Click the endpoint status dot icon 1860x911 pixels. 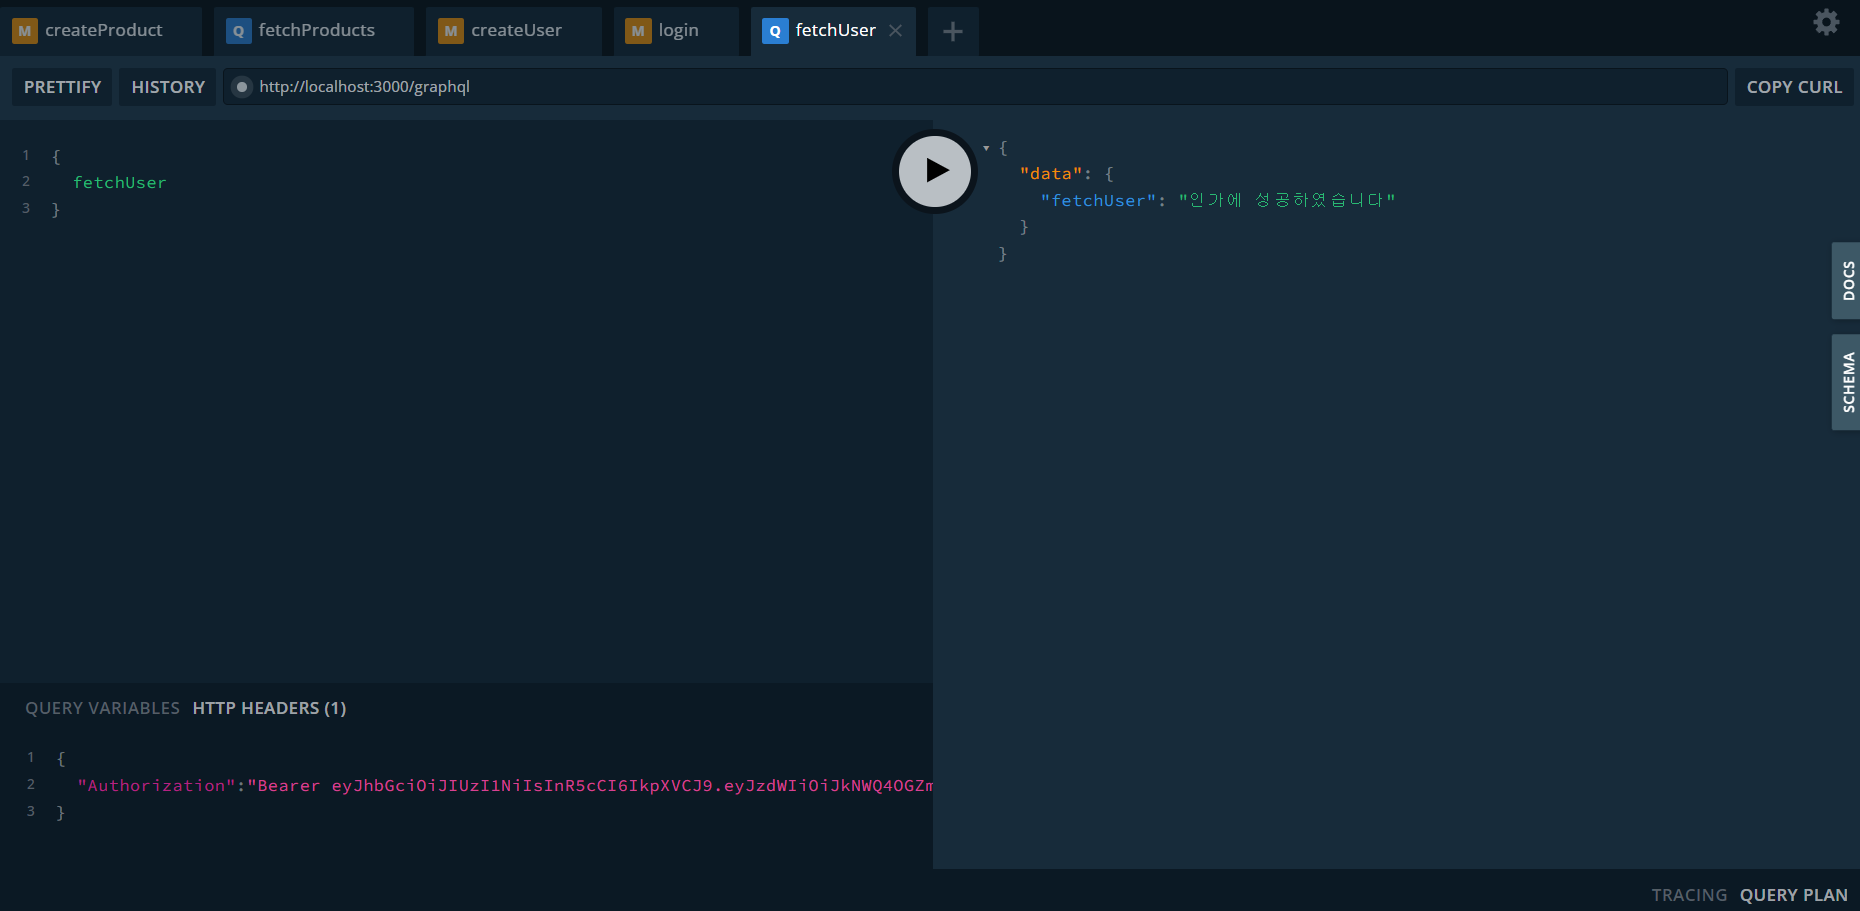pyautogui.click(x=242, y=87)
